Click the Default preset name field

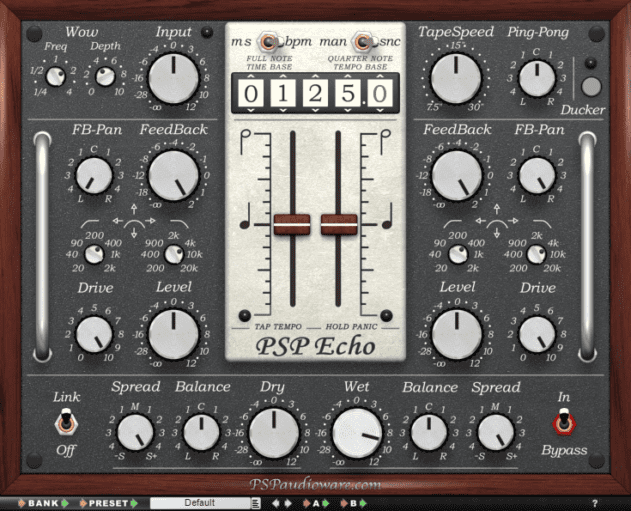200,503
